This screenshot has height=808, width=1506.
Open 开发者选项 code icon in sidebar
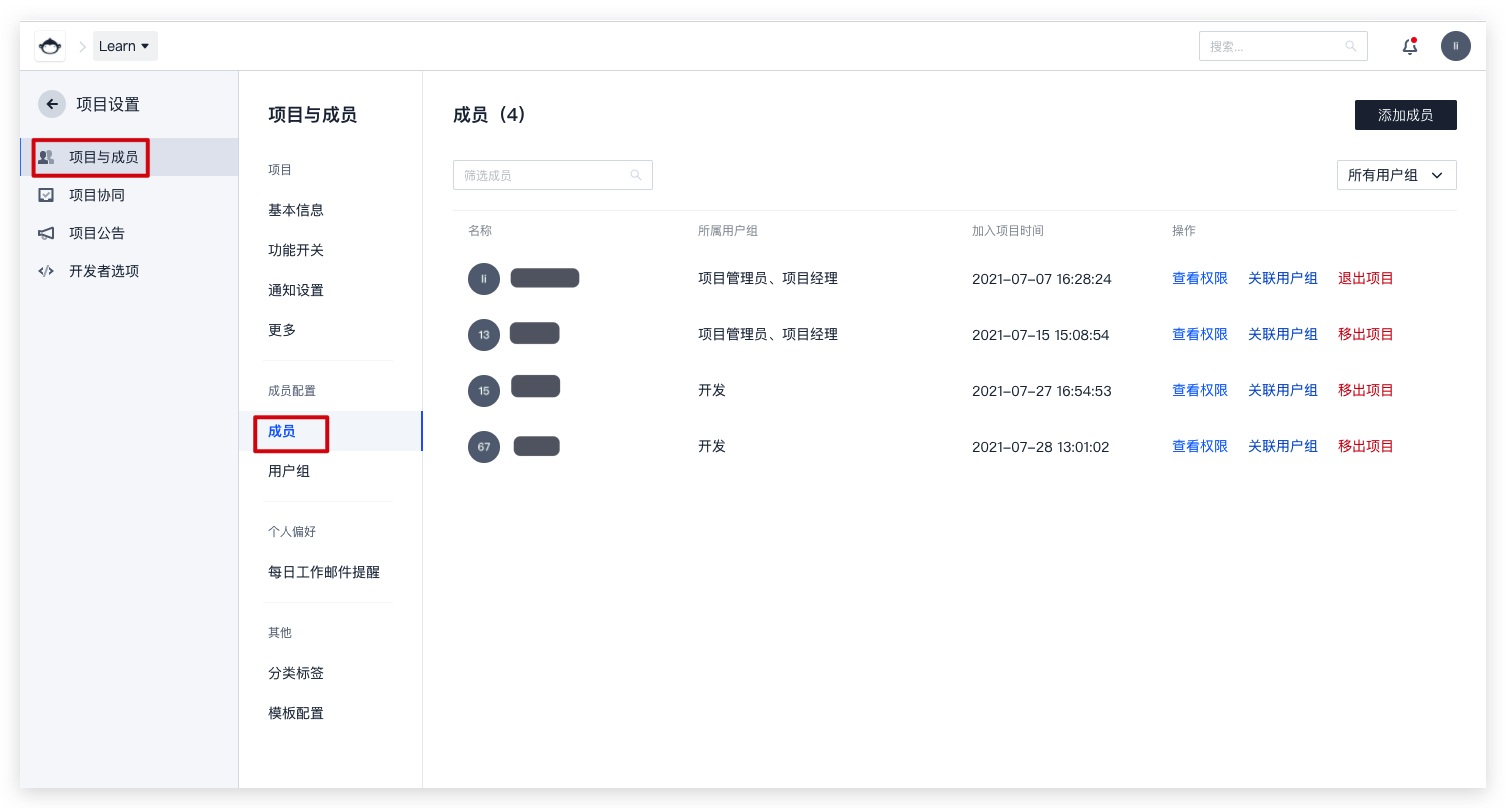pos(46,271)
